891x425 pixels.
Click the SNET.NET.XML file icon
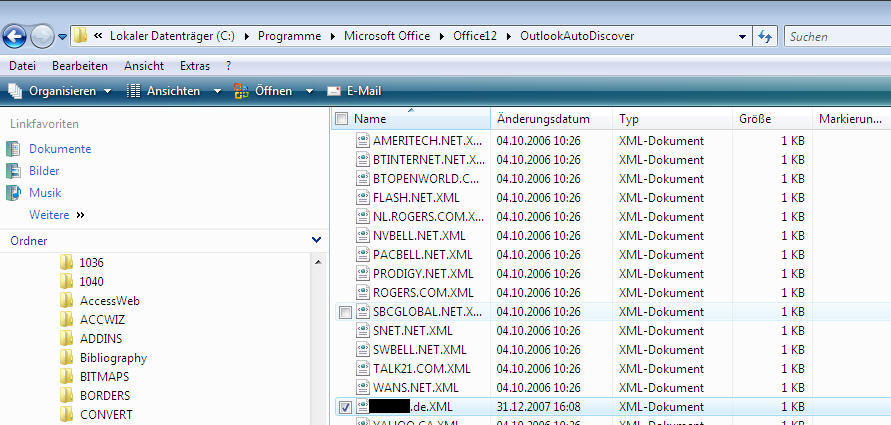(363, 331)
